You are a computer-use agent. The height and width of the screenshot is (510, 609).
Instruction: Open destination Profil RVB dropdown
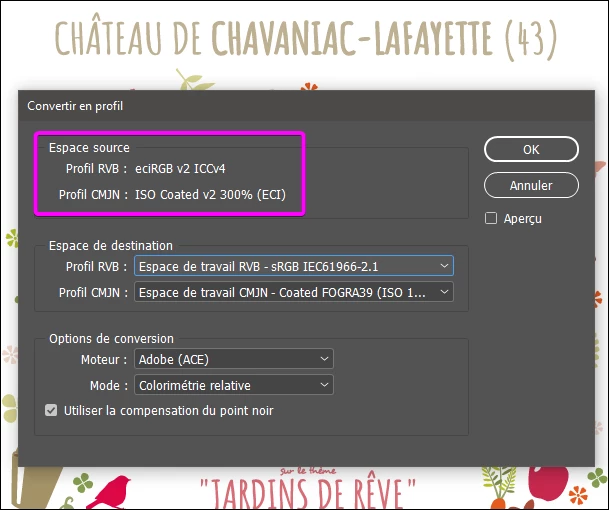(x=294, y=266)
